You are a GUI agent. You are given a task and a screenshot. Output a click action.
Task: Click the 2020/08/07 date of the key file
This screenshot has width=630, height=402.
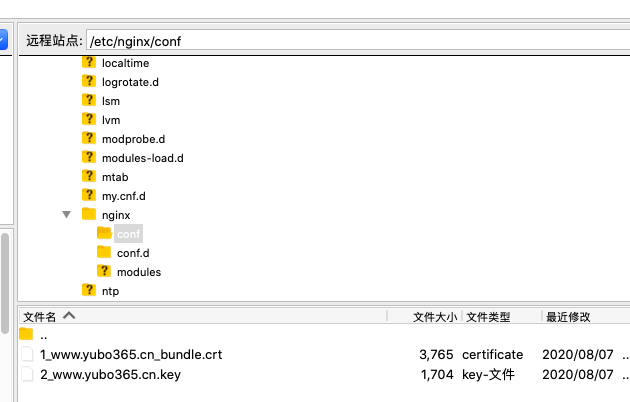click(578, 375)
